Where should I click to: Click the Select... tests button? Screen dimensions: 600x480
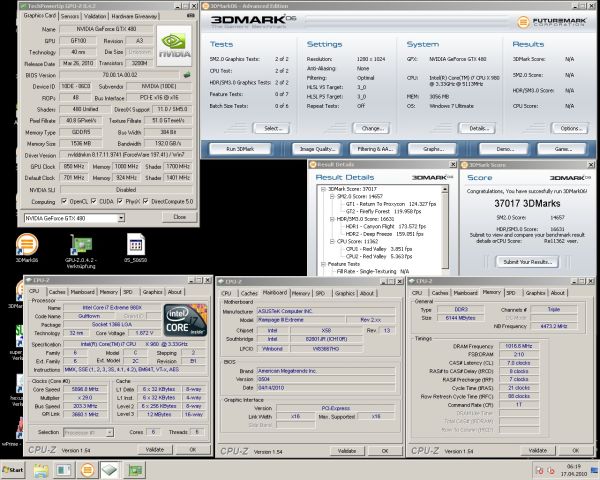pos(271,128)
